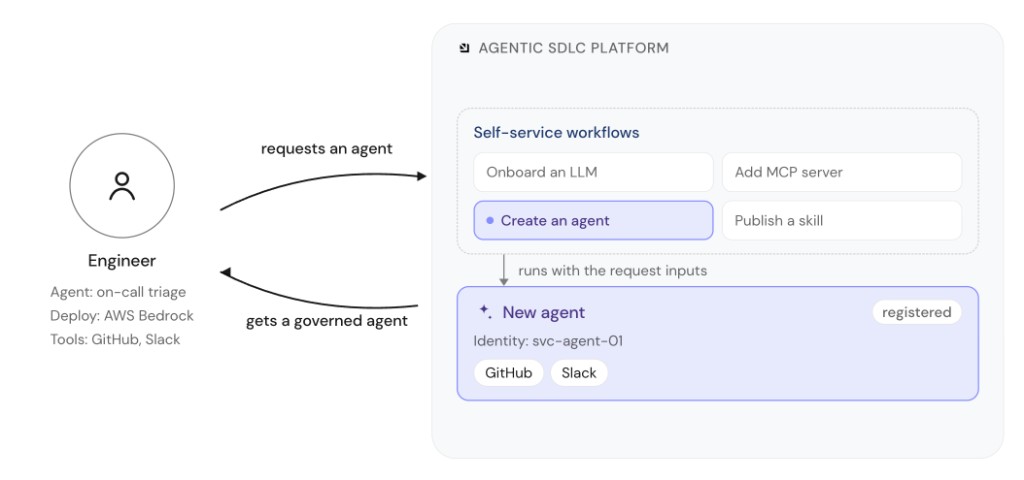Click the Engineer label
Screen dimensions: 1024x480
122,261
